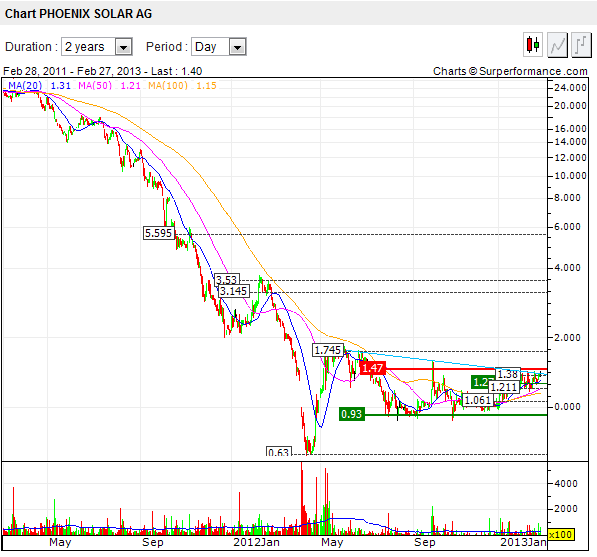This screenshot has height=557, width=597.
Task: Click the green 0.93 support label
Action: (x=351, y=414)
